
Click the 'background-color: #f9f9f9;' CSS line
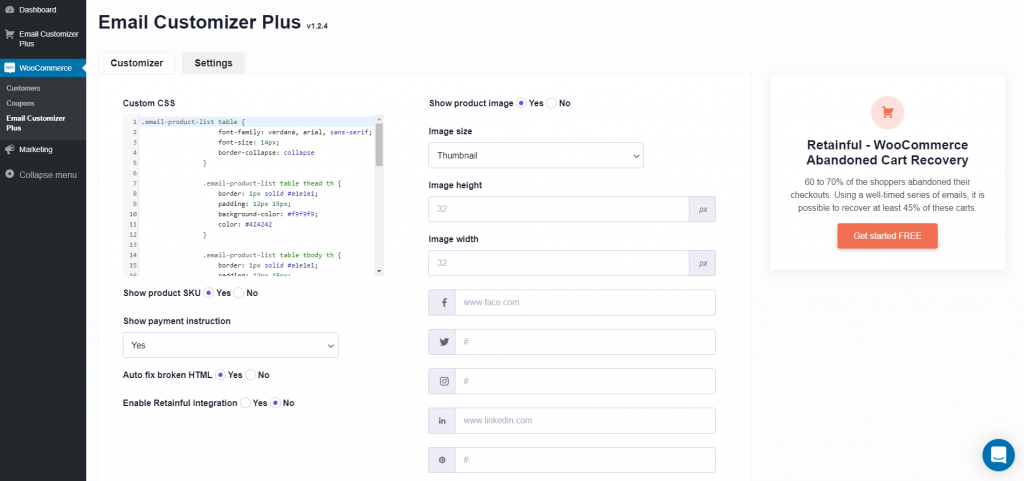coord(268,213)
